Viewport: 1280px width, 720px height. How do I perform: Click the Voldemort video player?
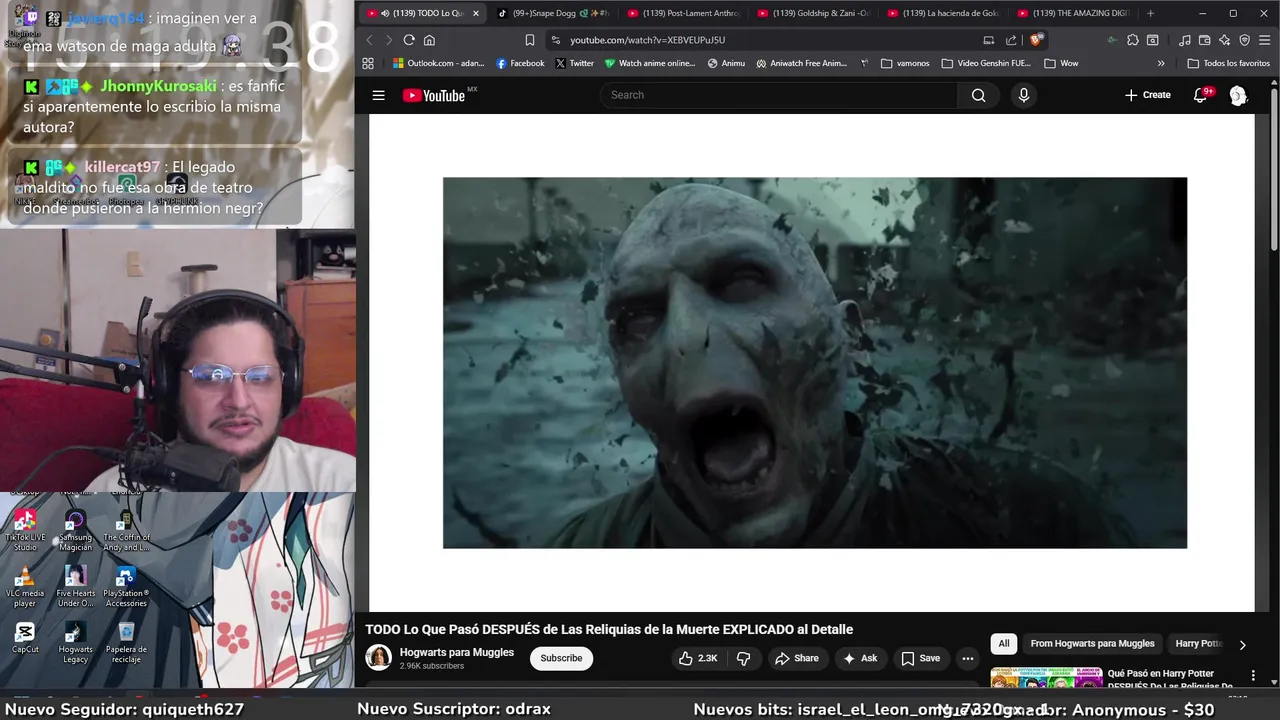[x=811, y=363]
